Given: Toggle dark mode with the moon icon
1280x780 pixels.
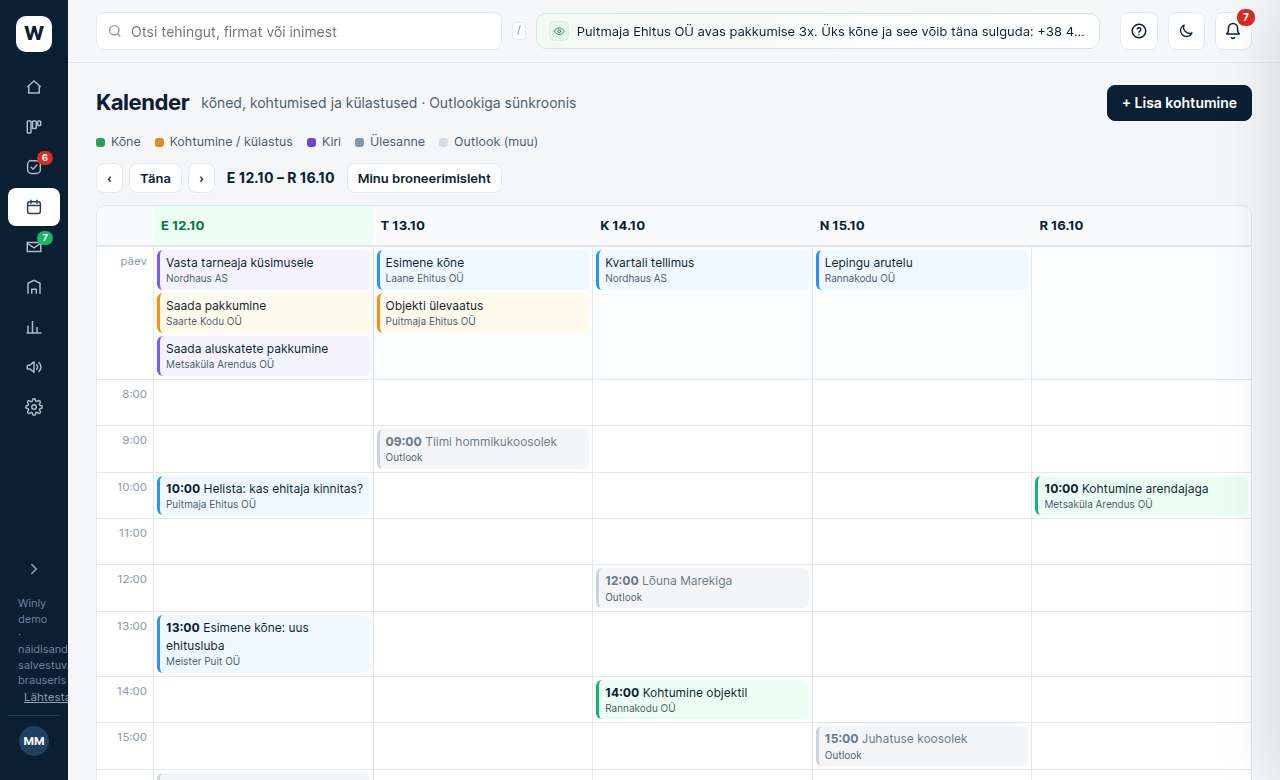Looking at the screenshot, I should point(1186,31).
